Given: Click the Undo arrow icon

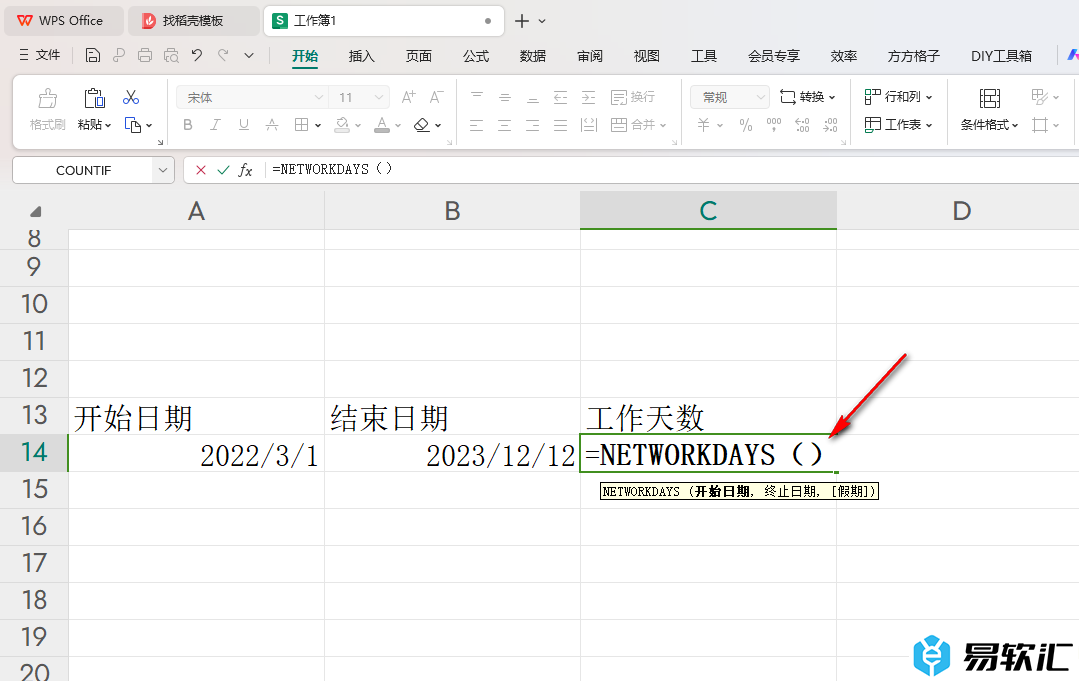Looking at the screenshot, I should [197, 55].
